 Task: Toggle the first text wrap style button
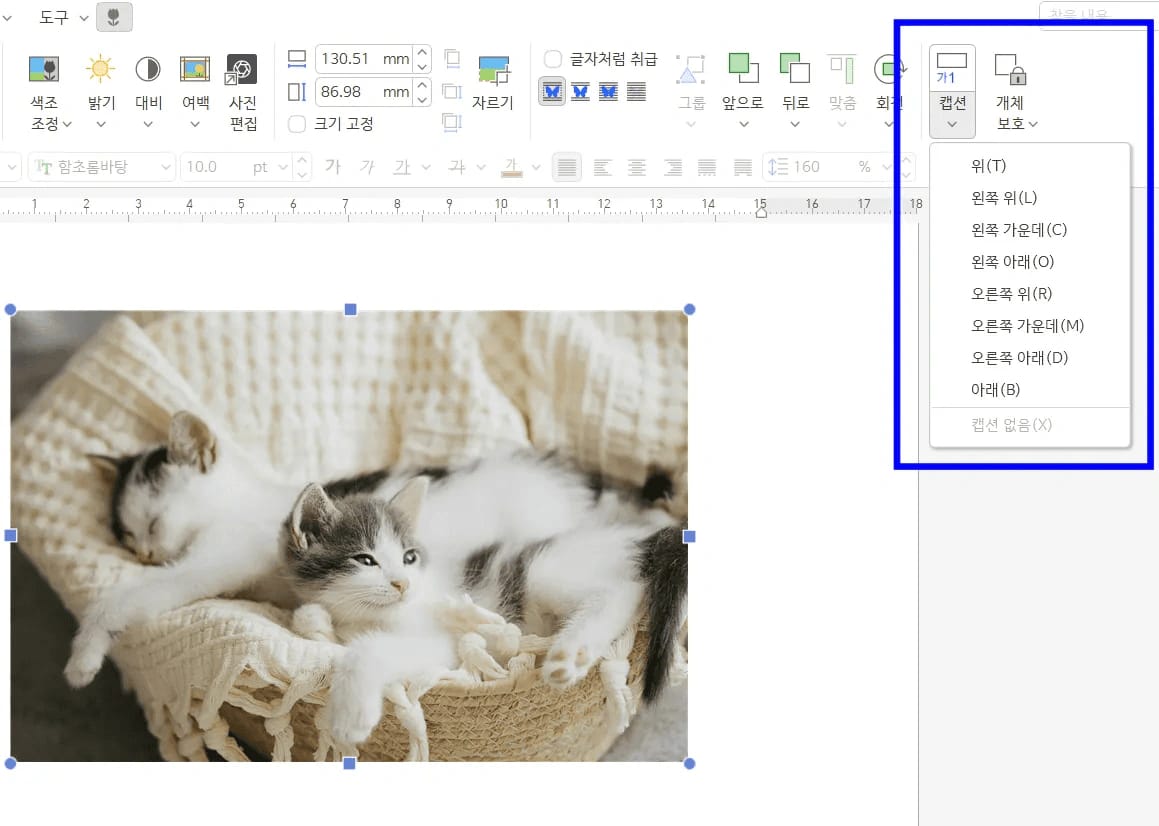[x=552, y=92]
